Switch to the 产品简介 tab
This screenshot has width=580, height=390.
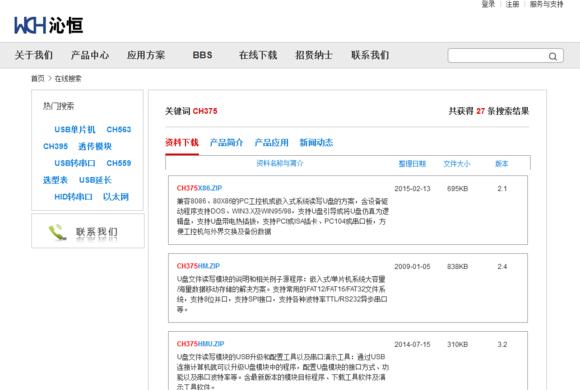click(226, 142)
